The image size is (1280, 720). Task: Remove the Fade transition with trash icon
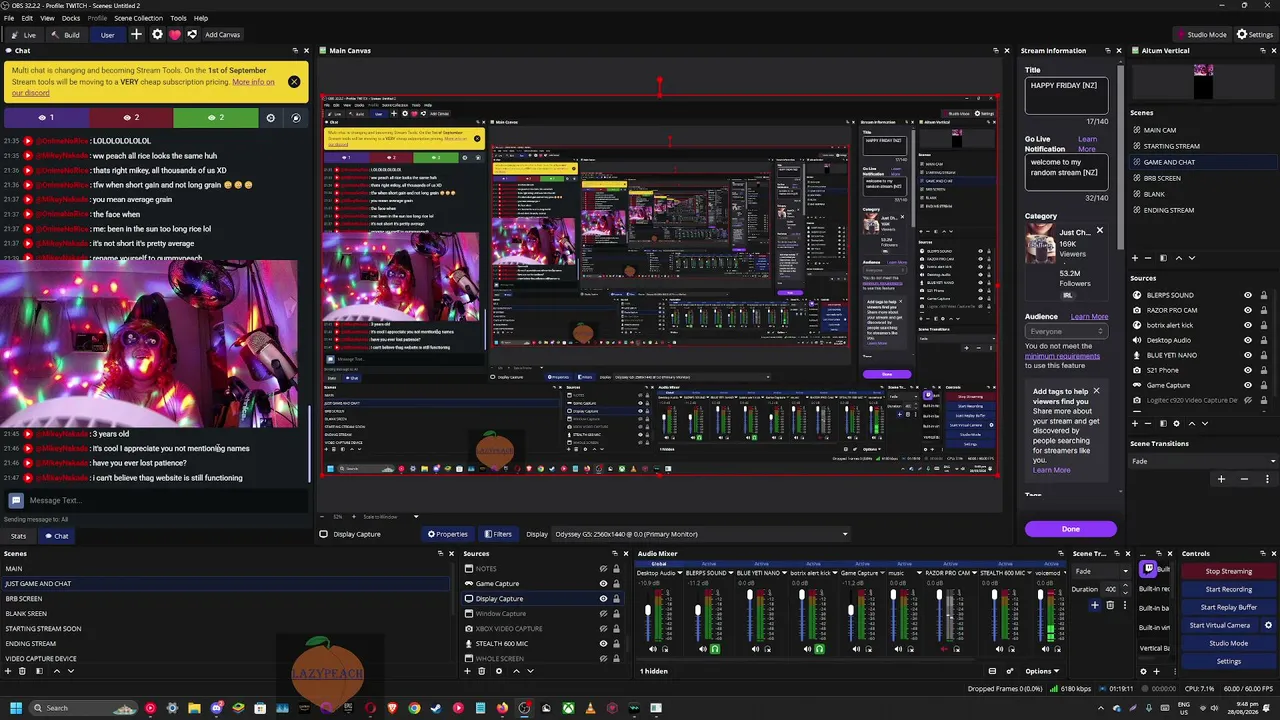coord(1110,604)
